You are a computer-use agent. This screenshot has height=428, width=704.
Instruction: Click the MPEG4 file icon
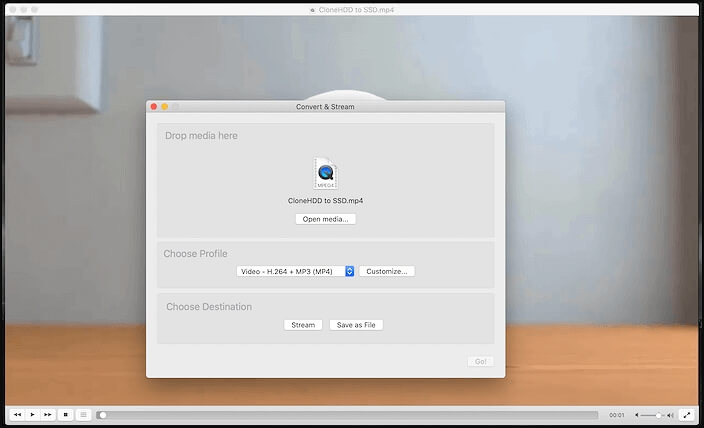click(325, 174)
